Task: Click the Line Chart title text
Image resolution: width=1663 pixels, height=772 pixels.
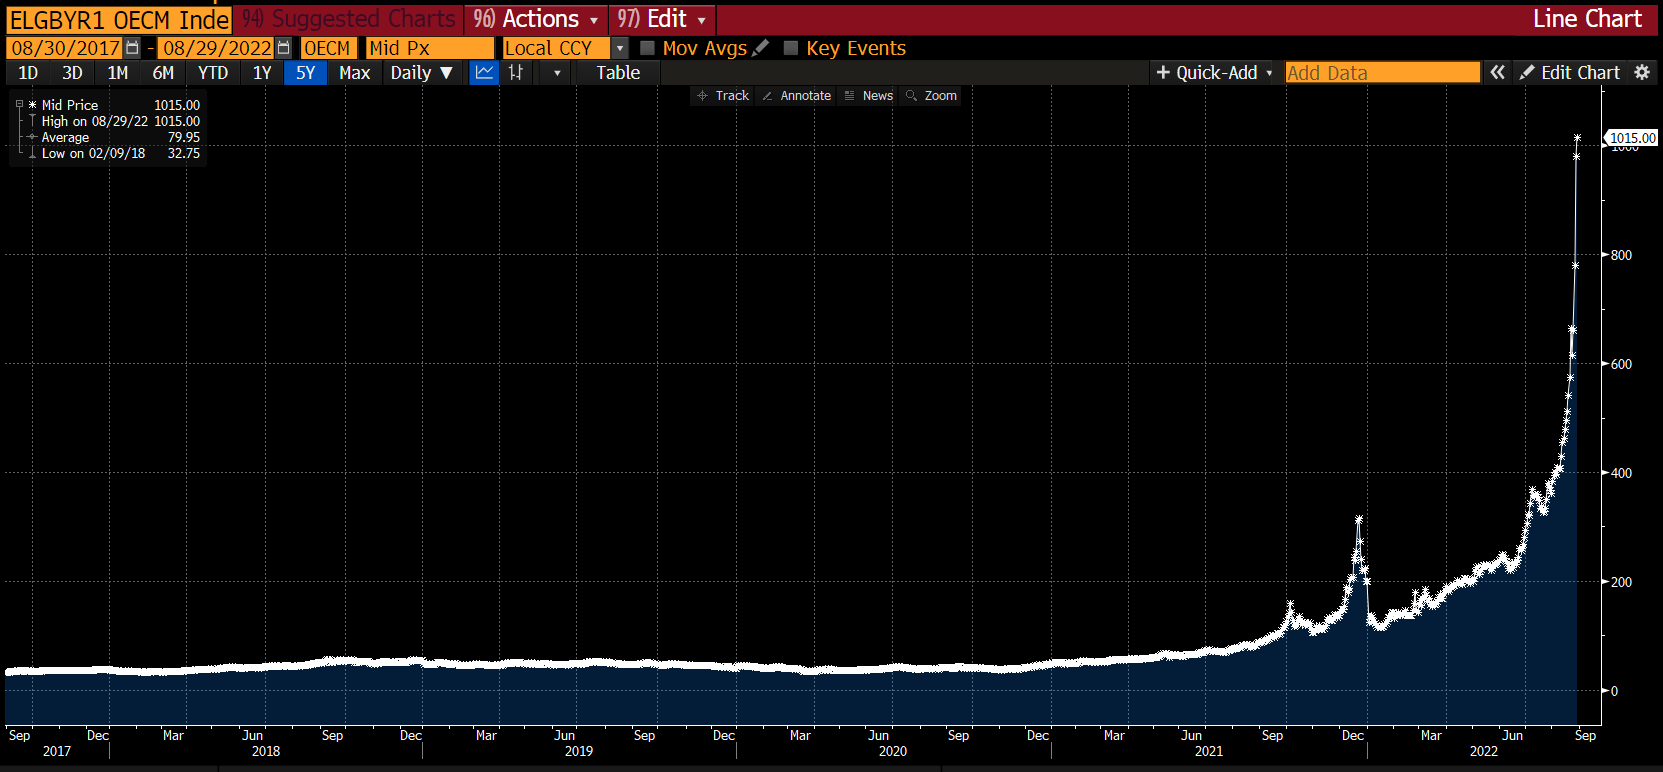Action: coord(1587,19)
